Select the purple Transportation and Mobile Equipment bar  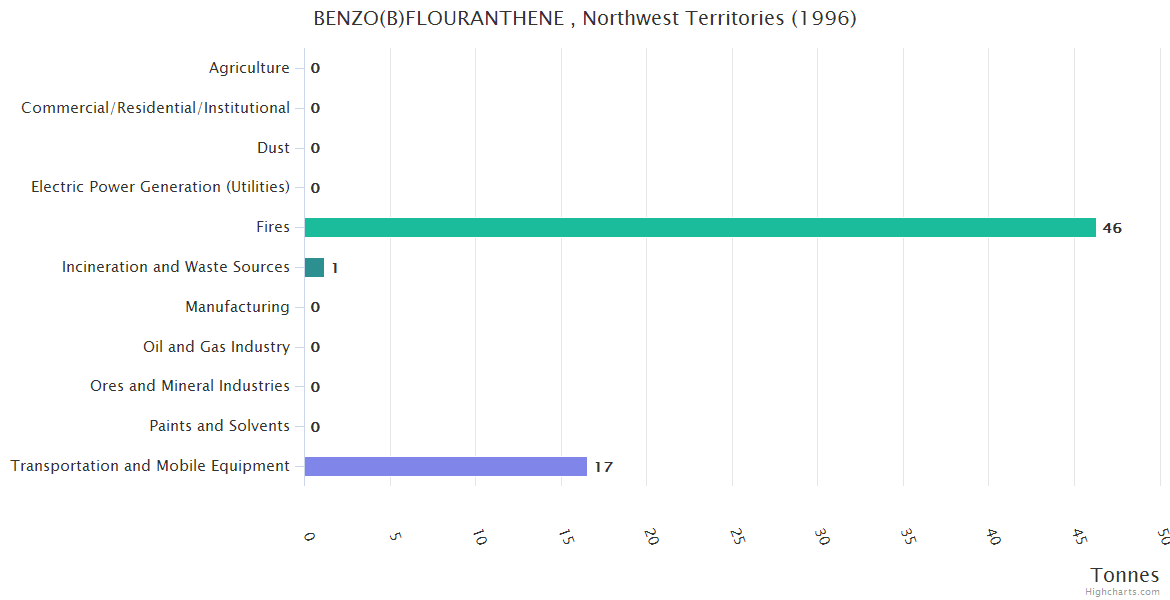pos(445,466)
